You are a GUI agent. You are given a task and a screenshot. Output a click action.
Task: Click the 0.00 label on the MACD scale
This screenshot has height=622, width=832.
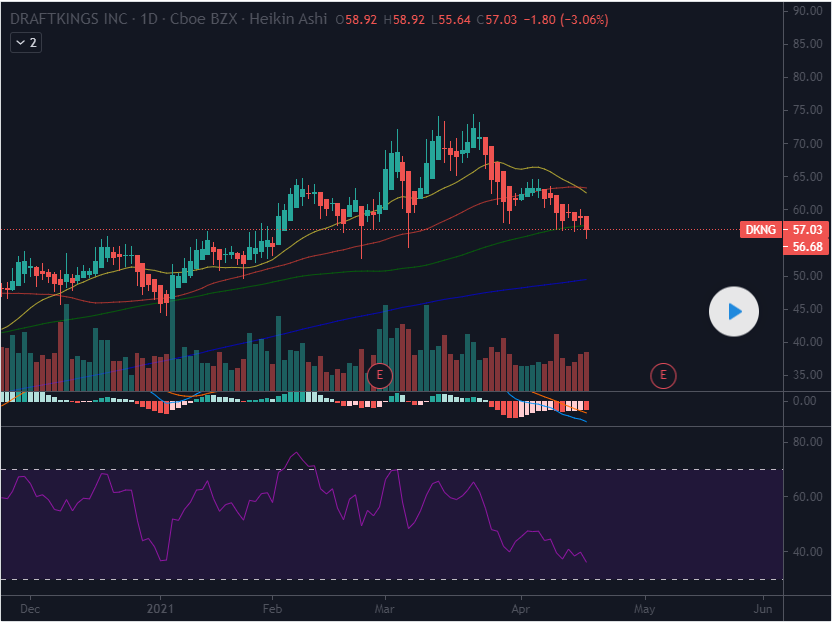(803, 401)
